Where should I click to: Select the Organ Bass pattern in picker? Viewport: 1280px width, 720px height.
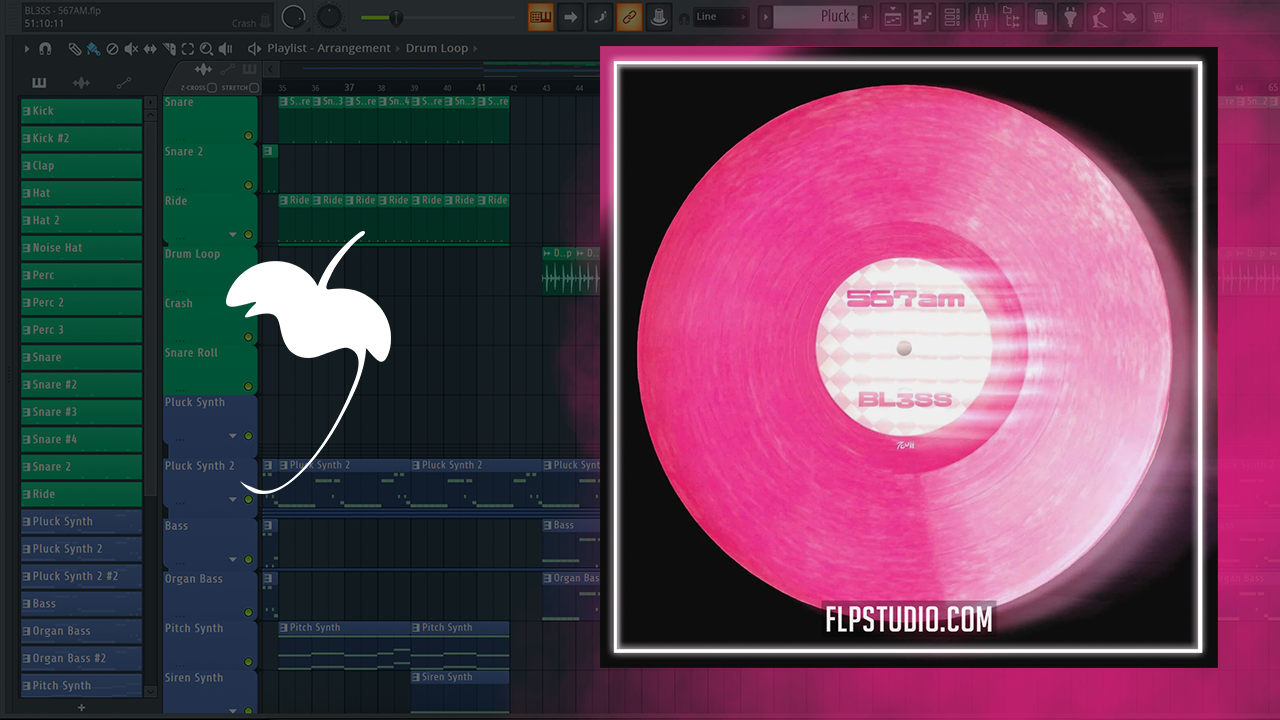click(81, 631)
